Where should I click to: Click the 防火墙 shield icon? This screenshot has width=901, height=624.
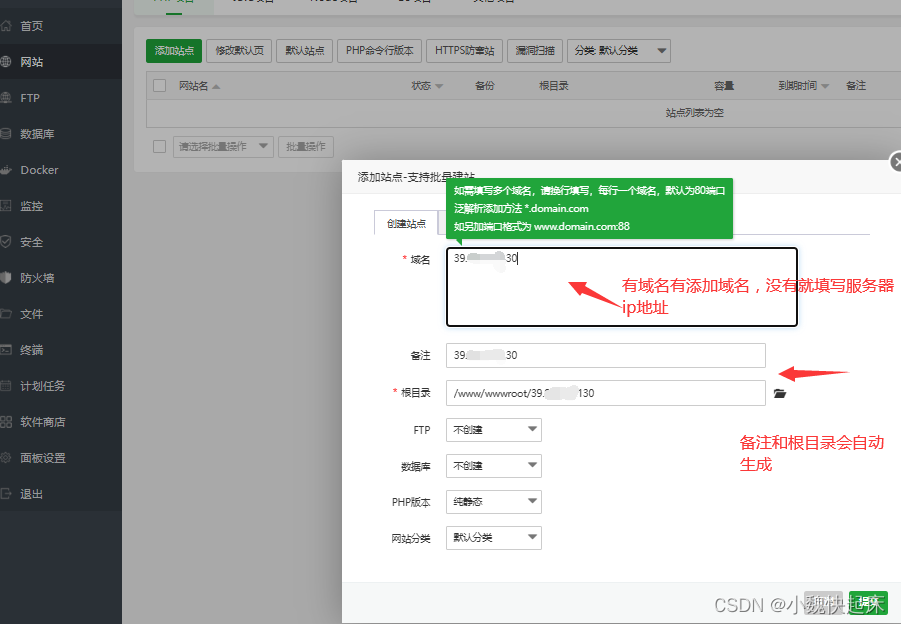6,278
